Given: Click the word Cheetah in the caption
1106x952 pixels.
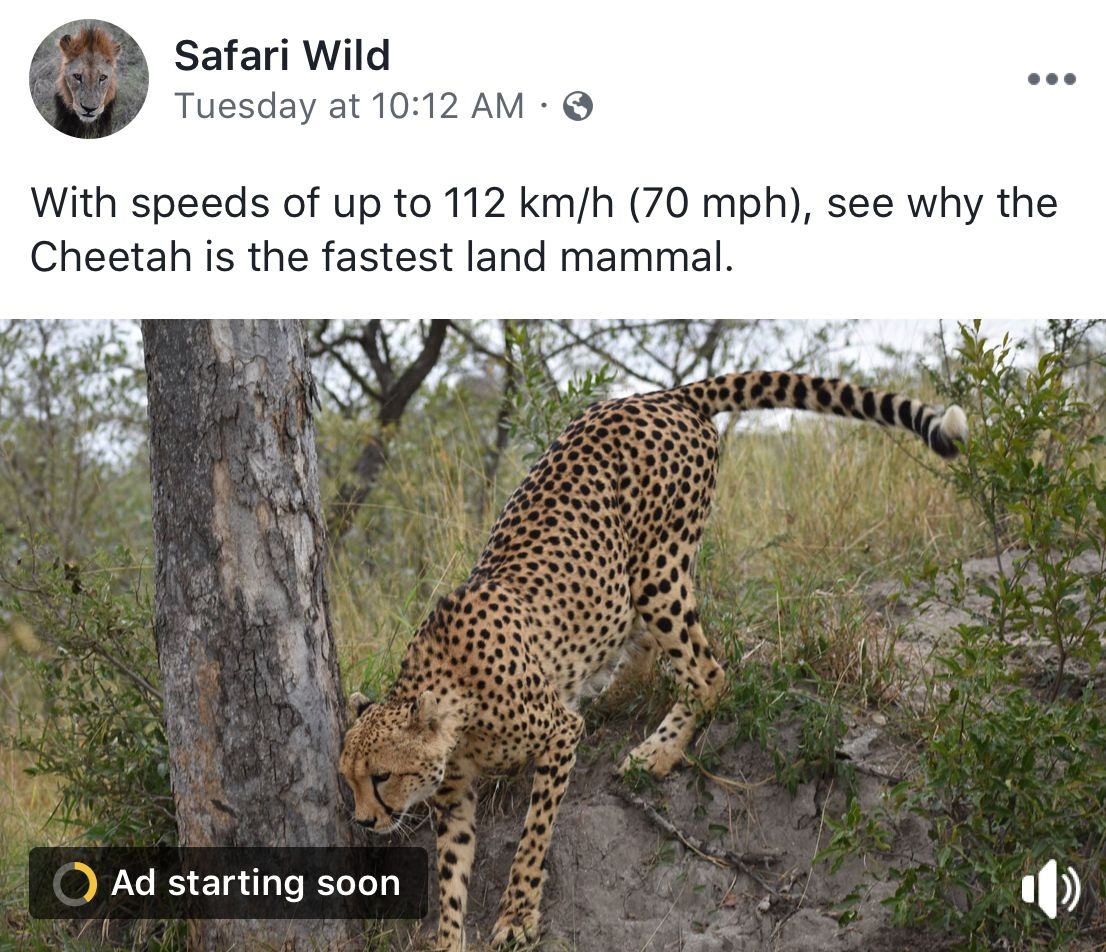Looking at the screenshot, I should 111,257.
